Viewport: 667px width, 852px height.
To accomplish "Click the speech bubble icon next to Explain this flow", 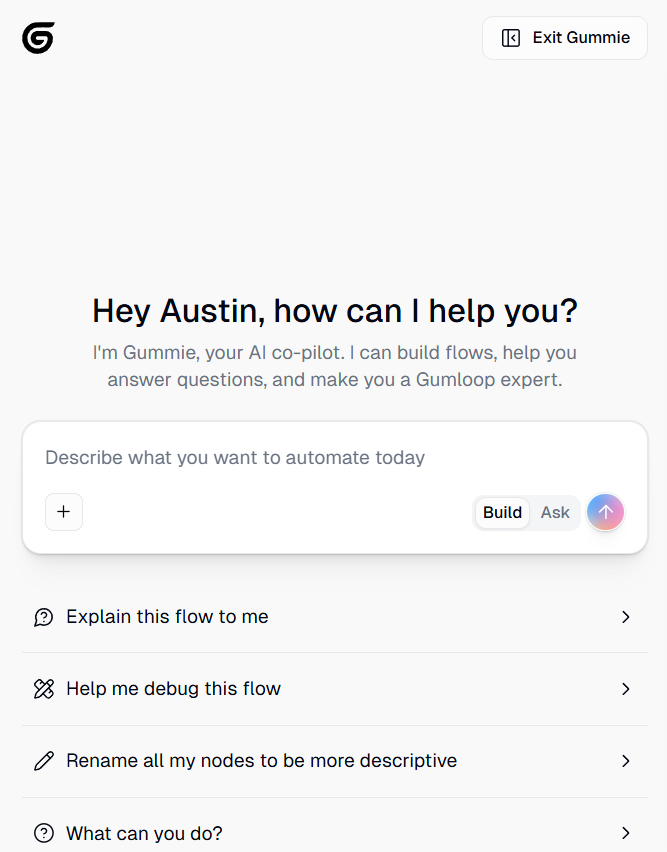I will [x=43, y=617].
